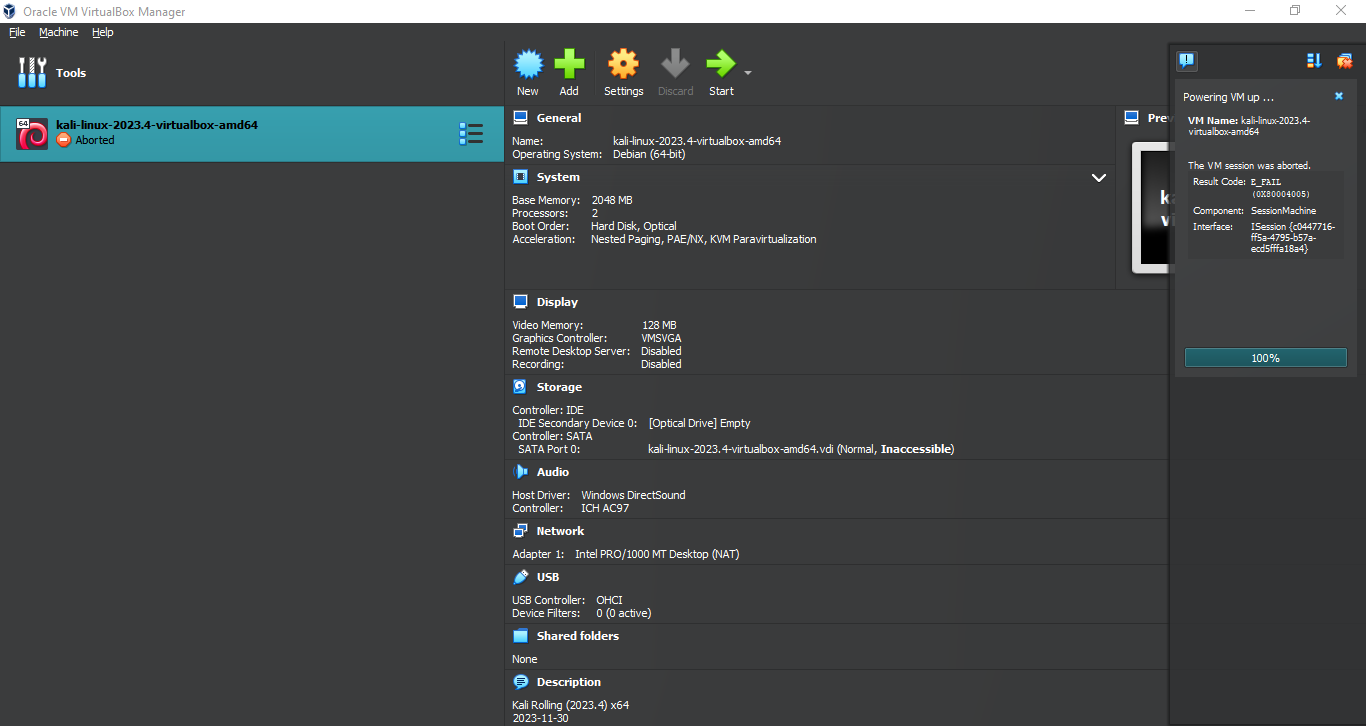Screen dimensions: 1366x726
Task: Click the Intel PRO/1000 MT Desktop adapter text
Action: pyautogui.click(x=657, y=554)
